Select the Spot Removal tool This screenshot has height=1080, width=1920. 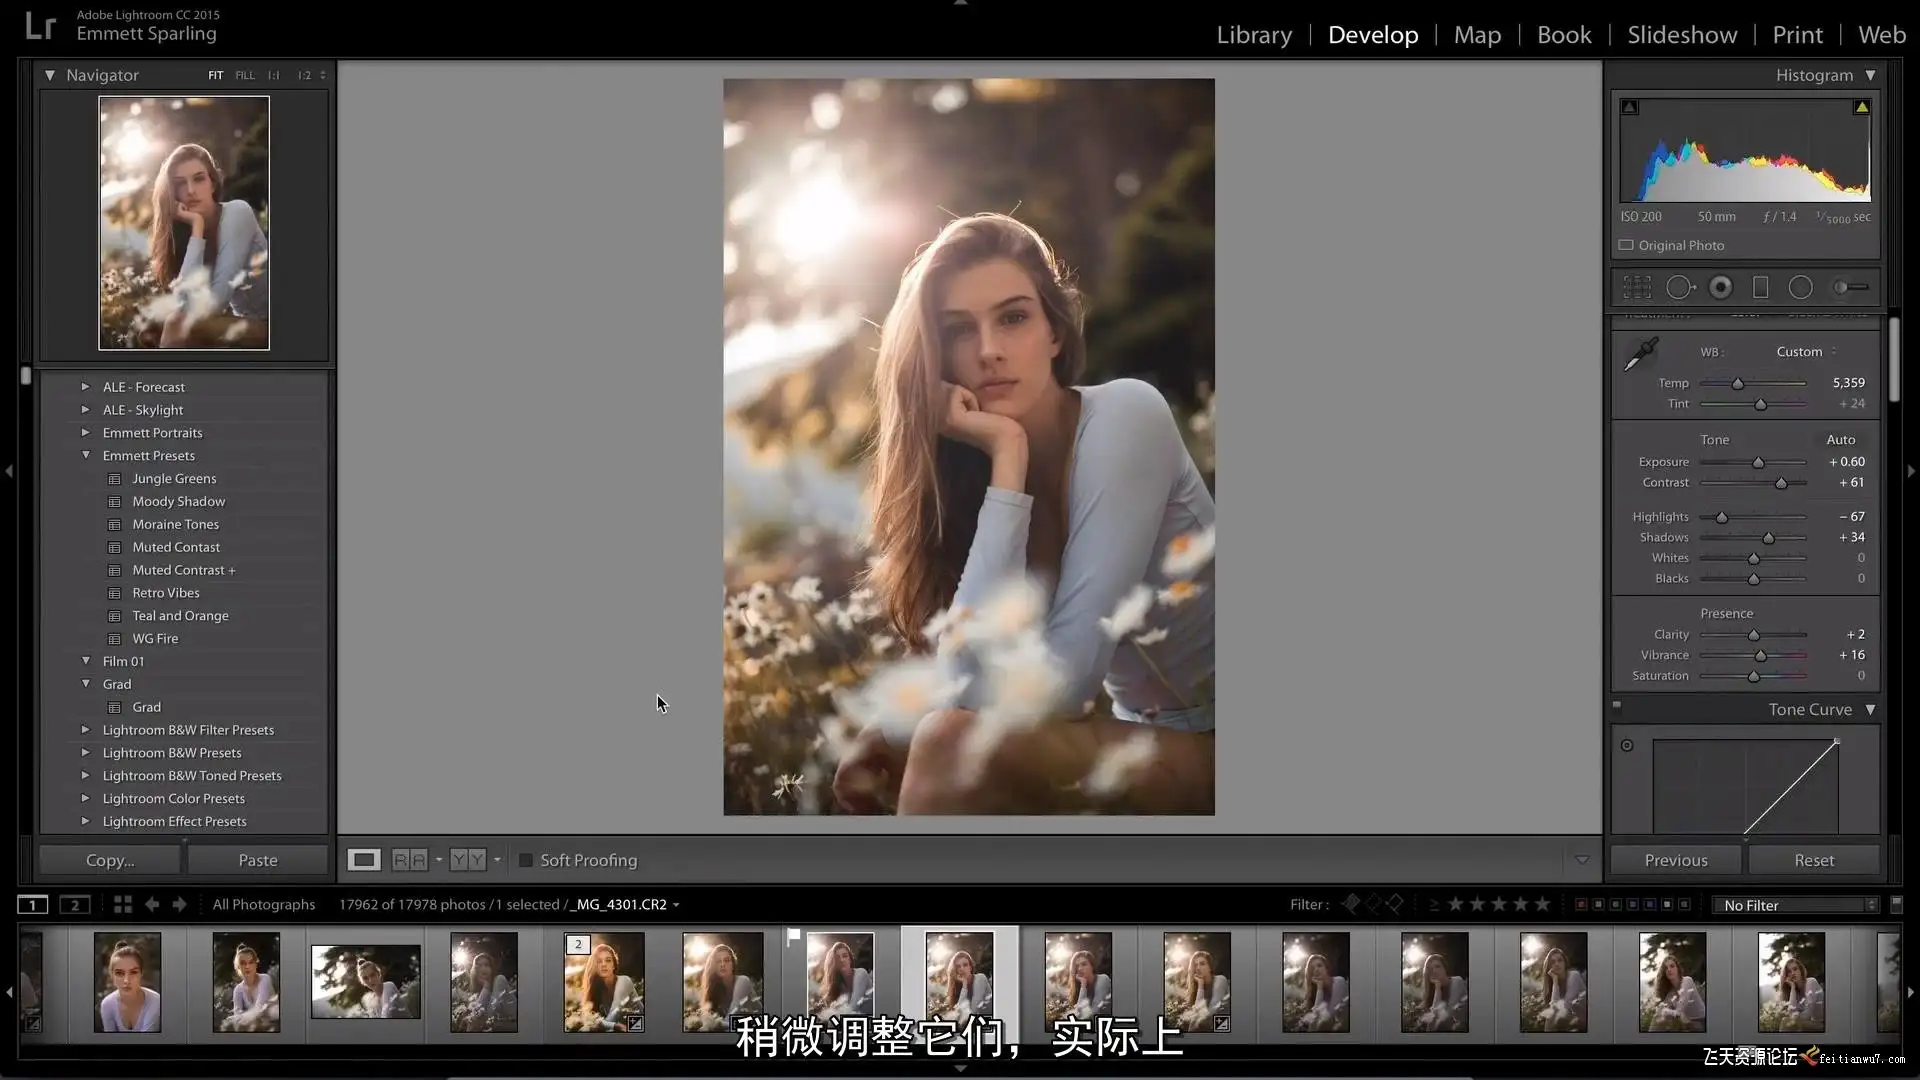pos(1680,288)
